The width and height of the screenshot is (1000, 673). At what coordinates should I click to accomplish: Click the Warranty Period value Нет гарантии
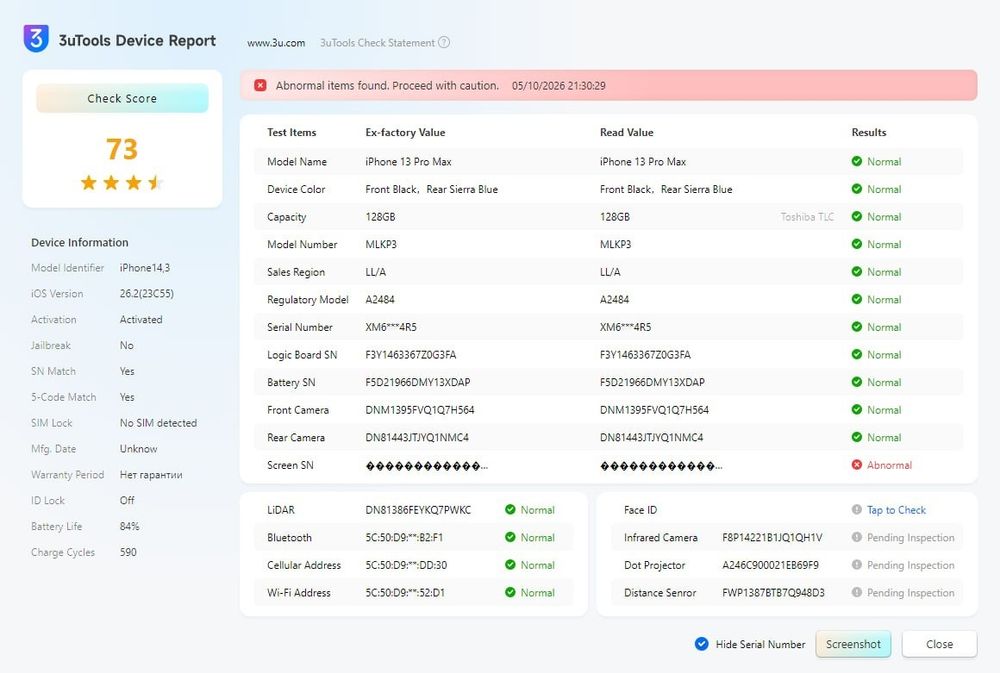coord(151,475)
